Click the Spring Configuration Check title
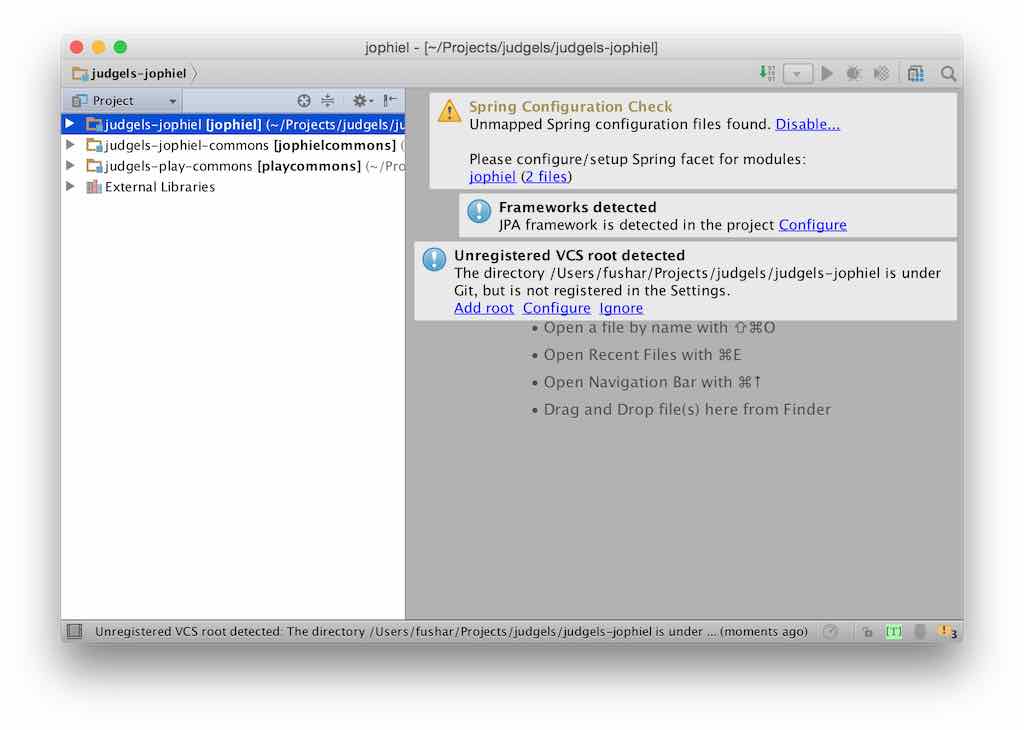The width and height of the screenshot is (1024, 730). pyautogui.click(x=570, y=106)
